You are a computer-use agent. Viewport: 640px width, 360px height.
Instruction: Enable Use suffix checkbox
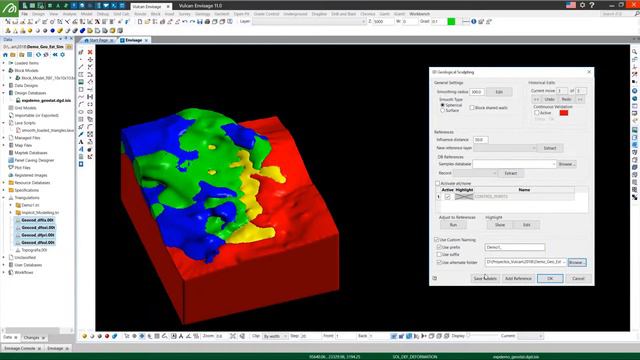[x=439, y=255]
